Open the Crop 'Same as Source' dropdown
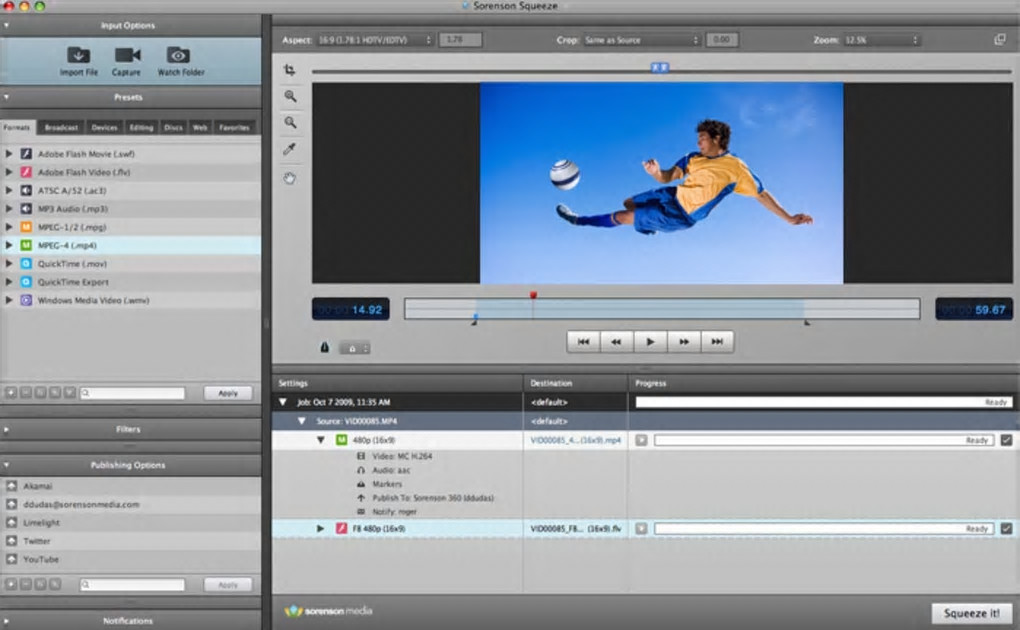 [x=642, y=40]
